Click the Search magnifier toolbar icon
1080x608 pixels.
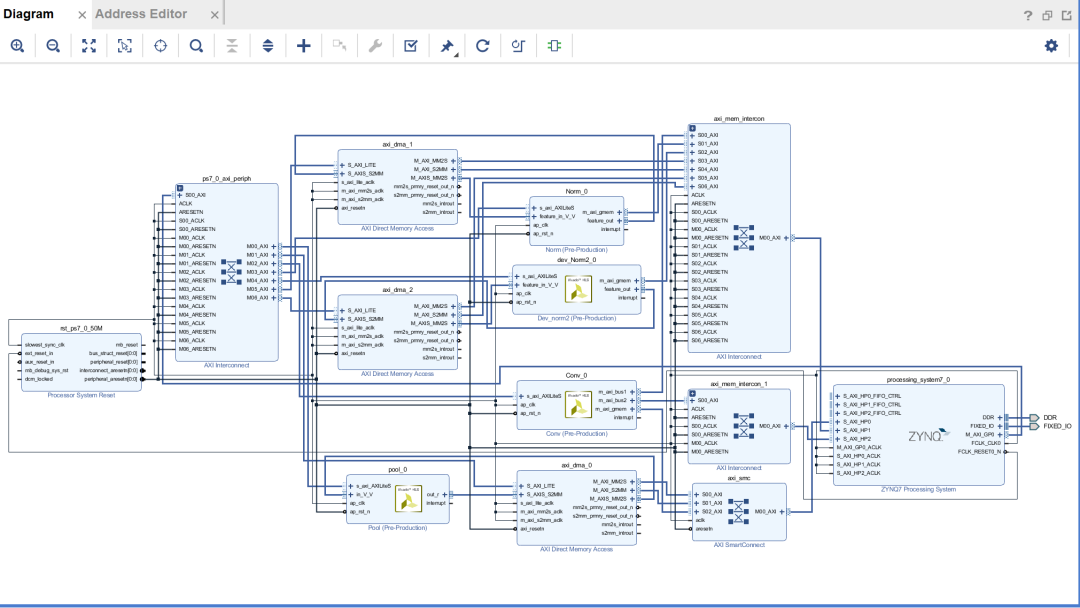196,46
